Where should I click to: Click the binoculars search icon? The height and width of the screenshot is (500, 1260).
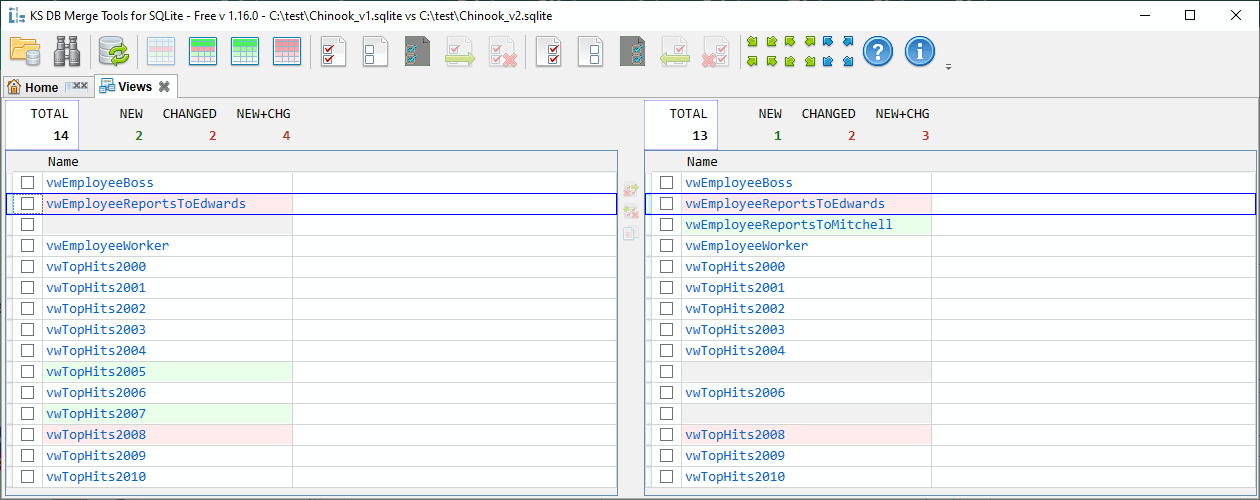click(67, 51)
